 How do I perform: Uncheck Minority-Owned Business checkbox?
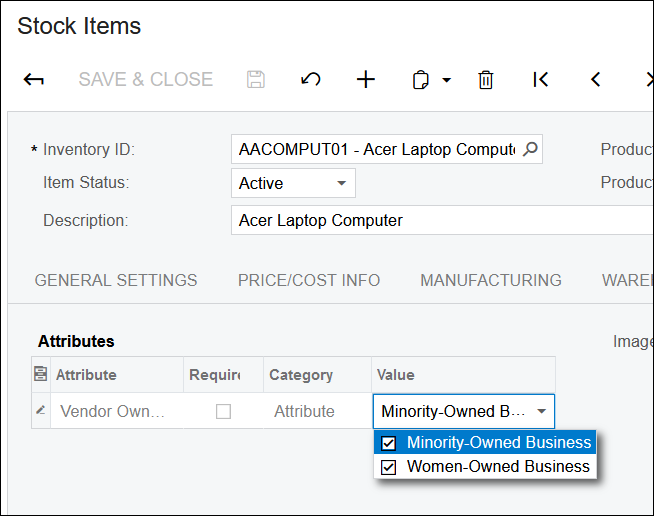tap(389, 443)
